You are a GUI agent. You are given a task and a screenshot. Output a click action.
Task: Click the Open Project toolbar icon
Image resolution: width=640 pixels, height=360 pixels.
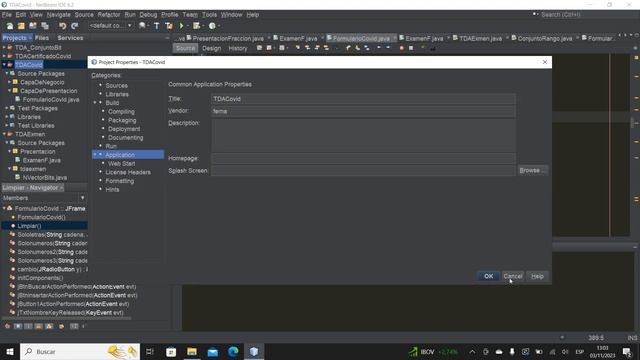pyautogui.click(x=33, y=26)
